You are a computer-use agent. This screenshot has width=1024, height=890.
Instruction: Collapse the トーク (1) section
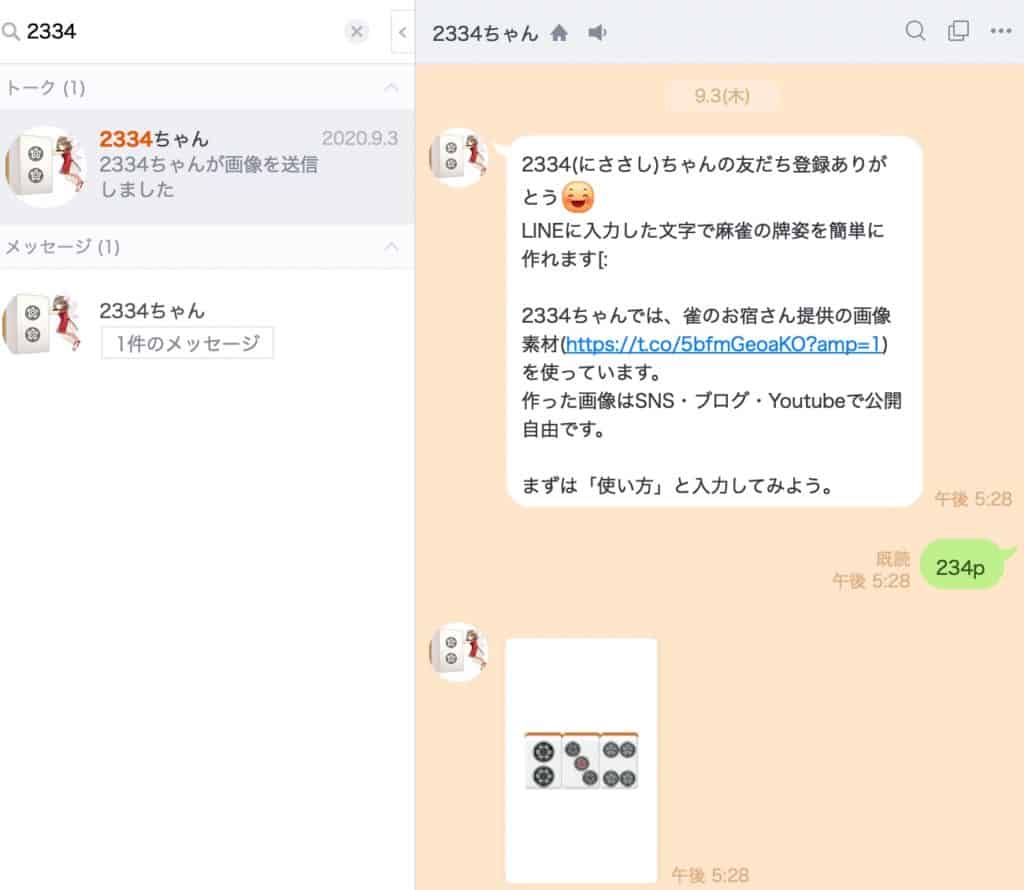(391, 87)
